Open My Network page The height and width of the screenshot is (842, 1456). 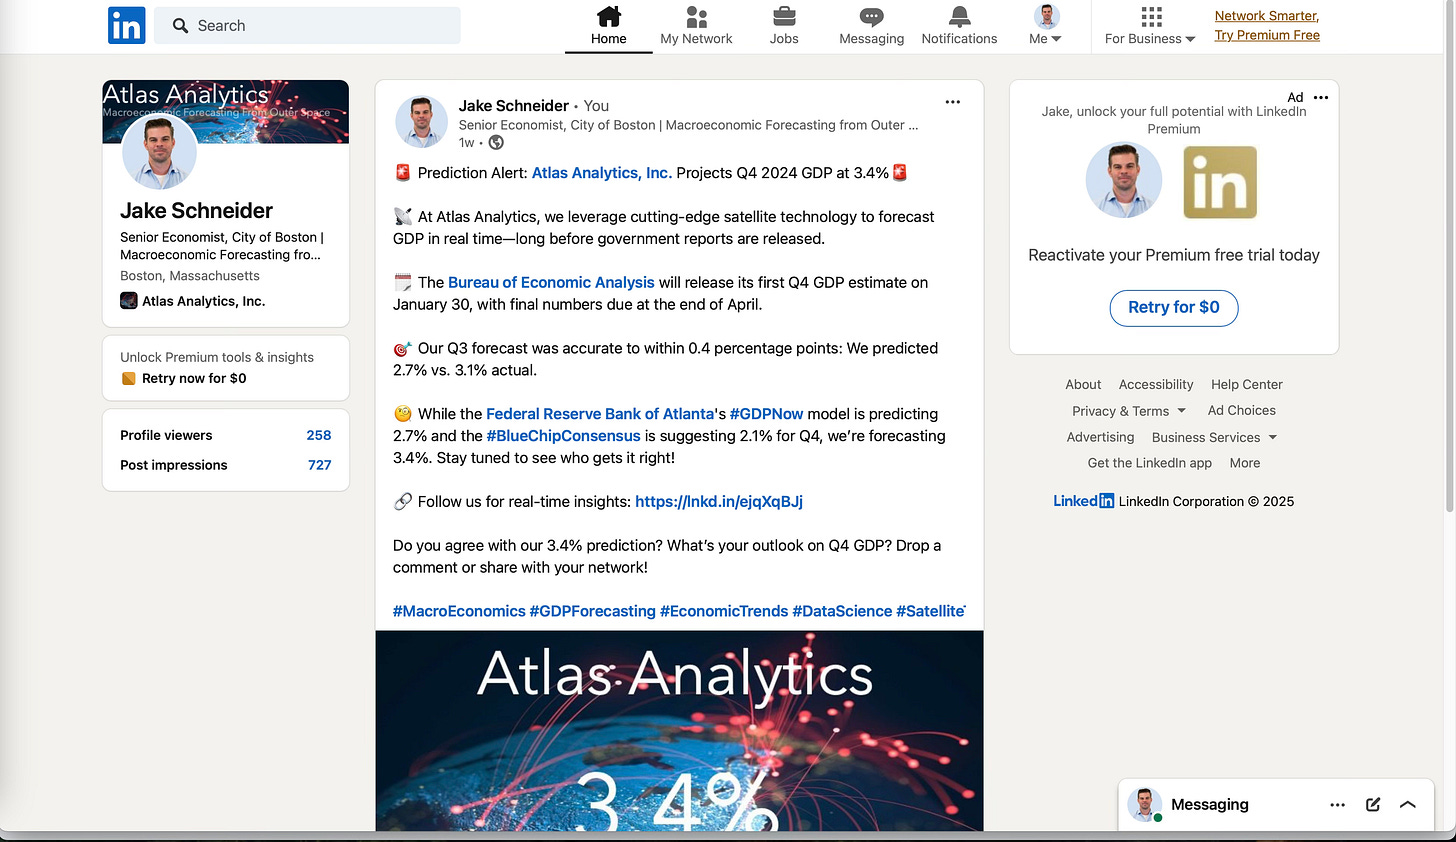coord(696,27)
